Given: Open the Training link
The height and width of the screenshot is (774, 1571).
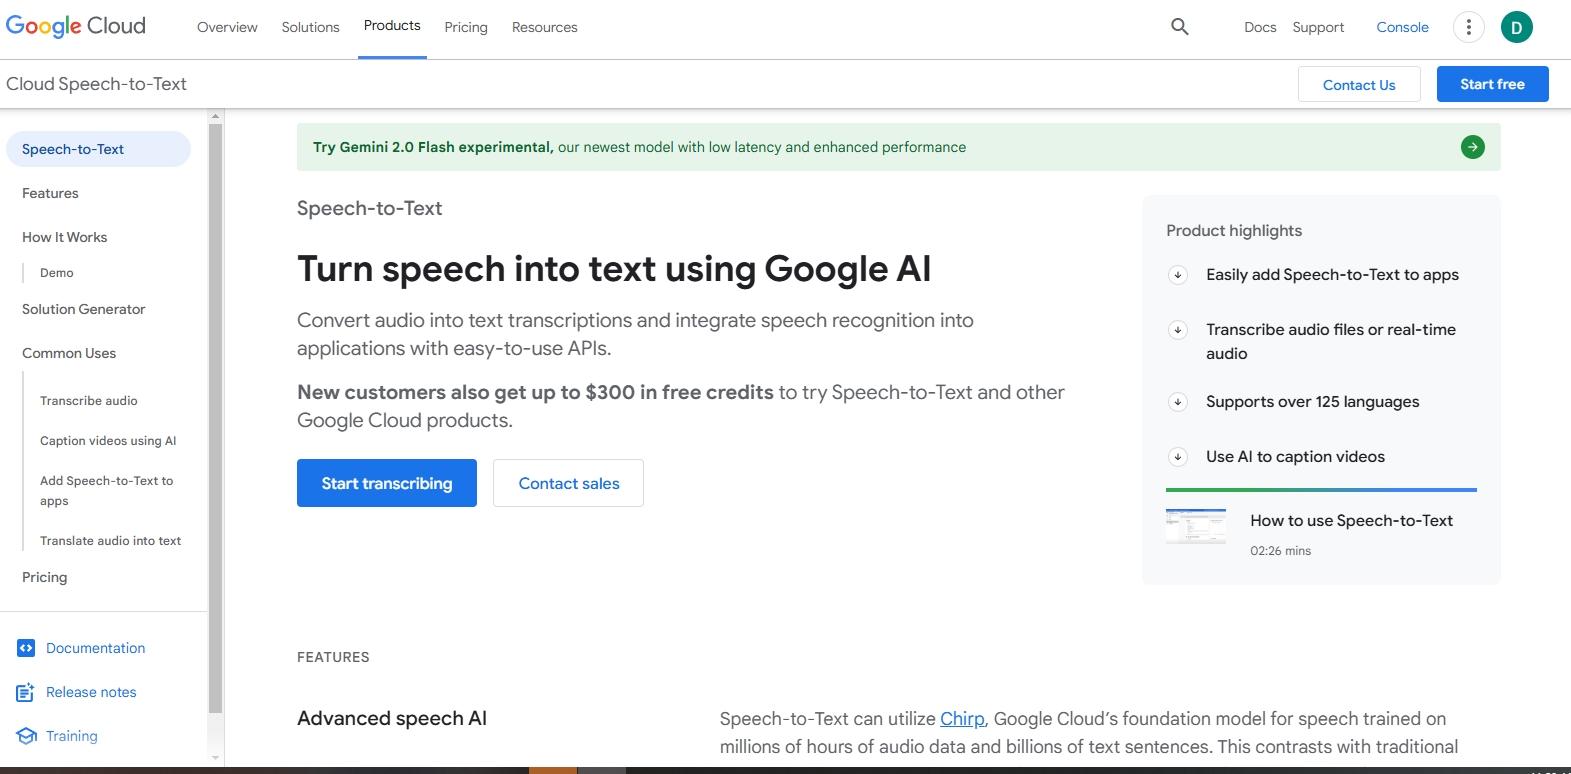Looking at the screenshot, I should pos(72,736).
